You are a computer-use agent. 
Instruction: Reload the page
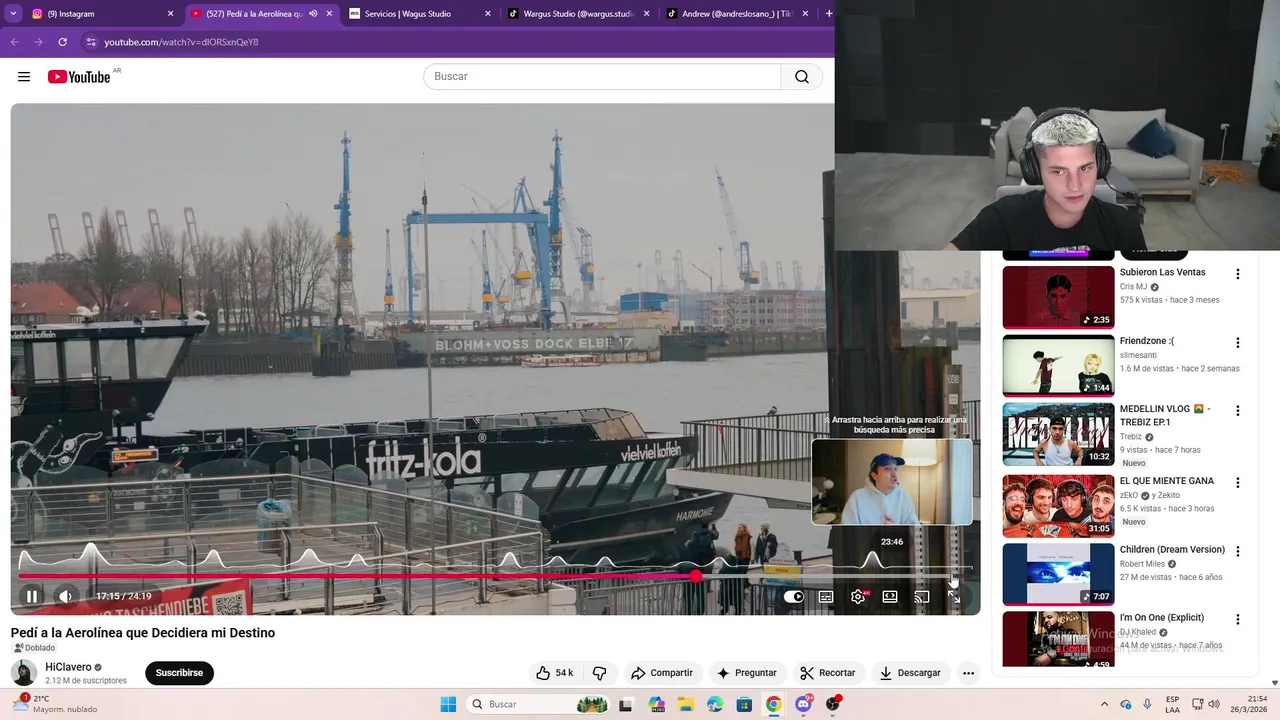coord(62,42)
